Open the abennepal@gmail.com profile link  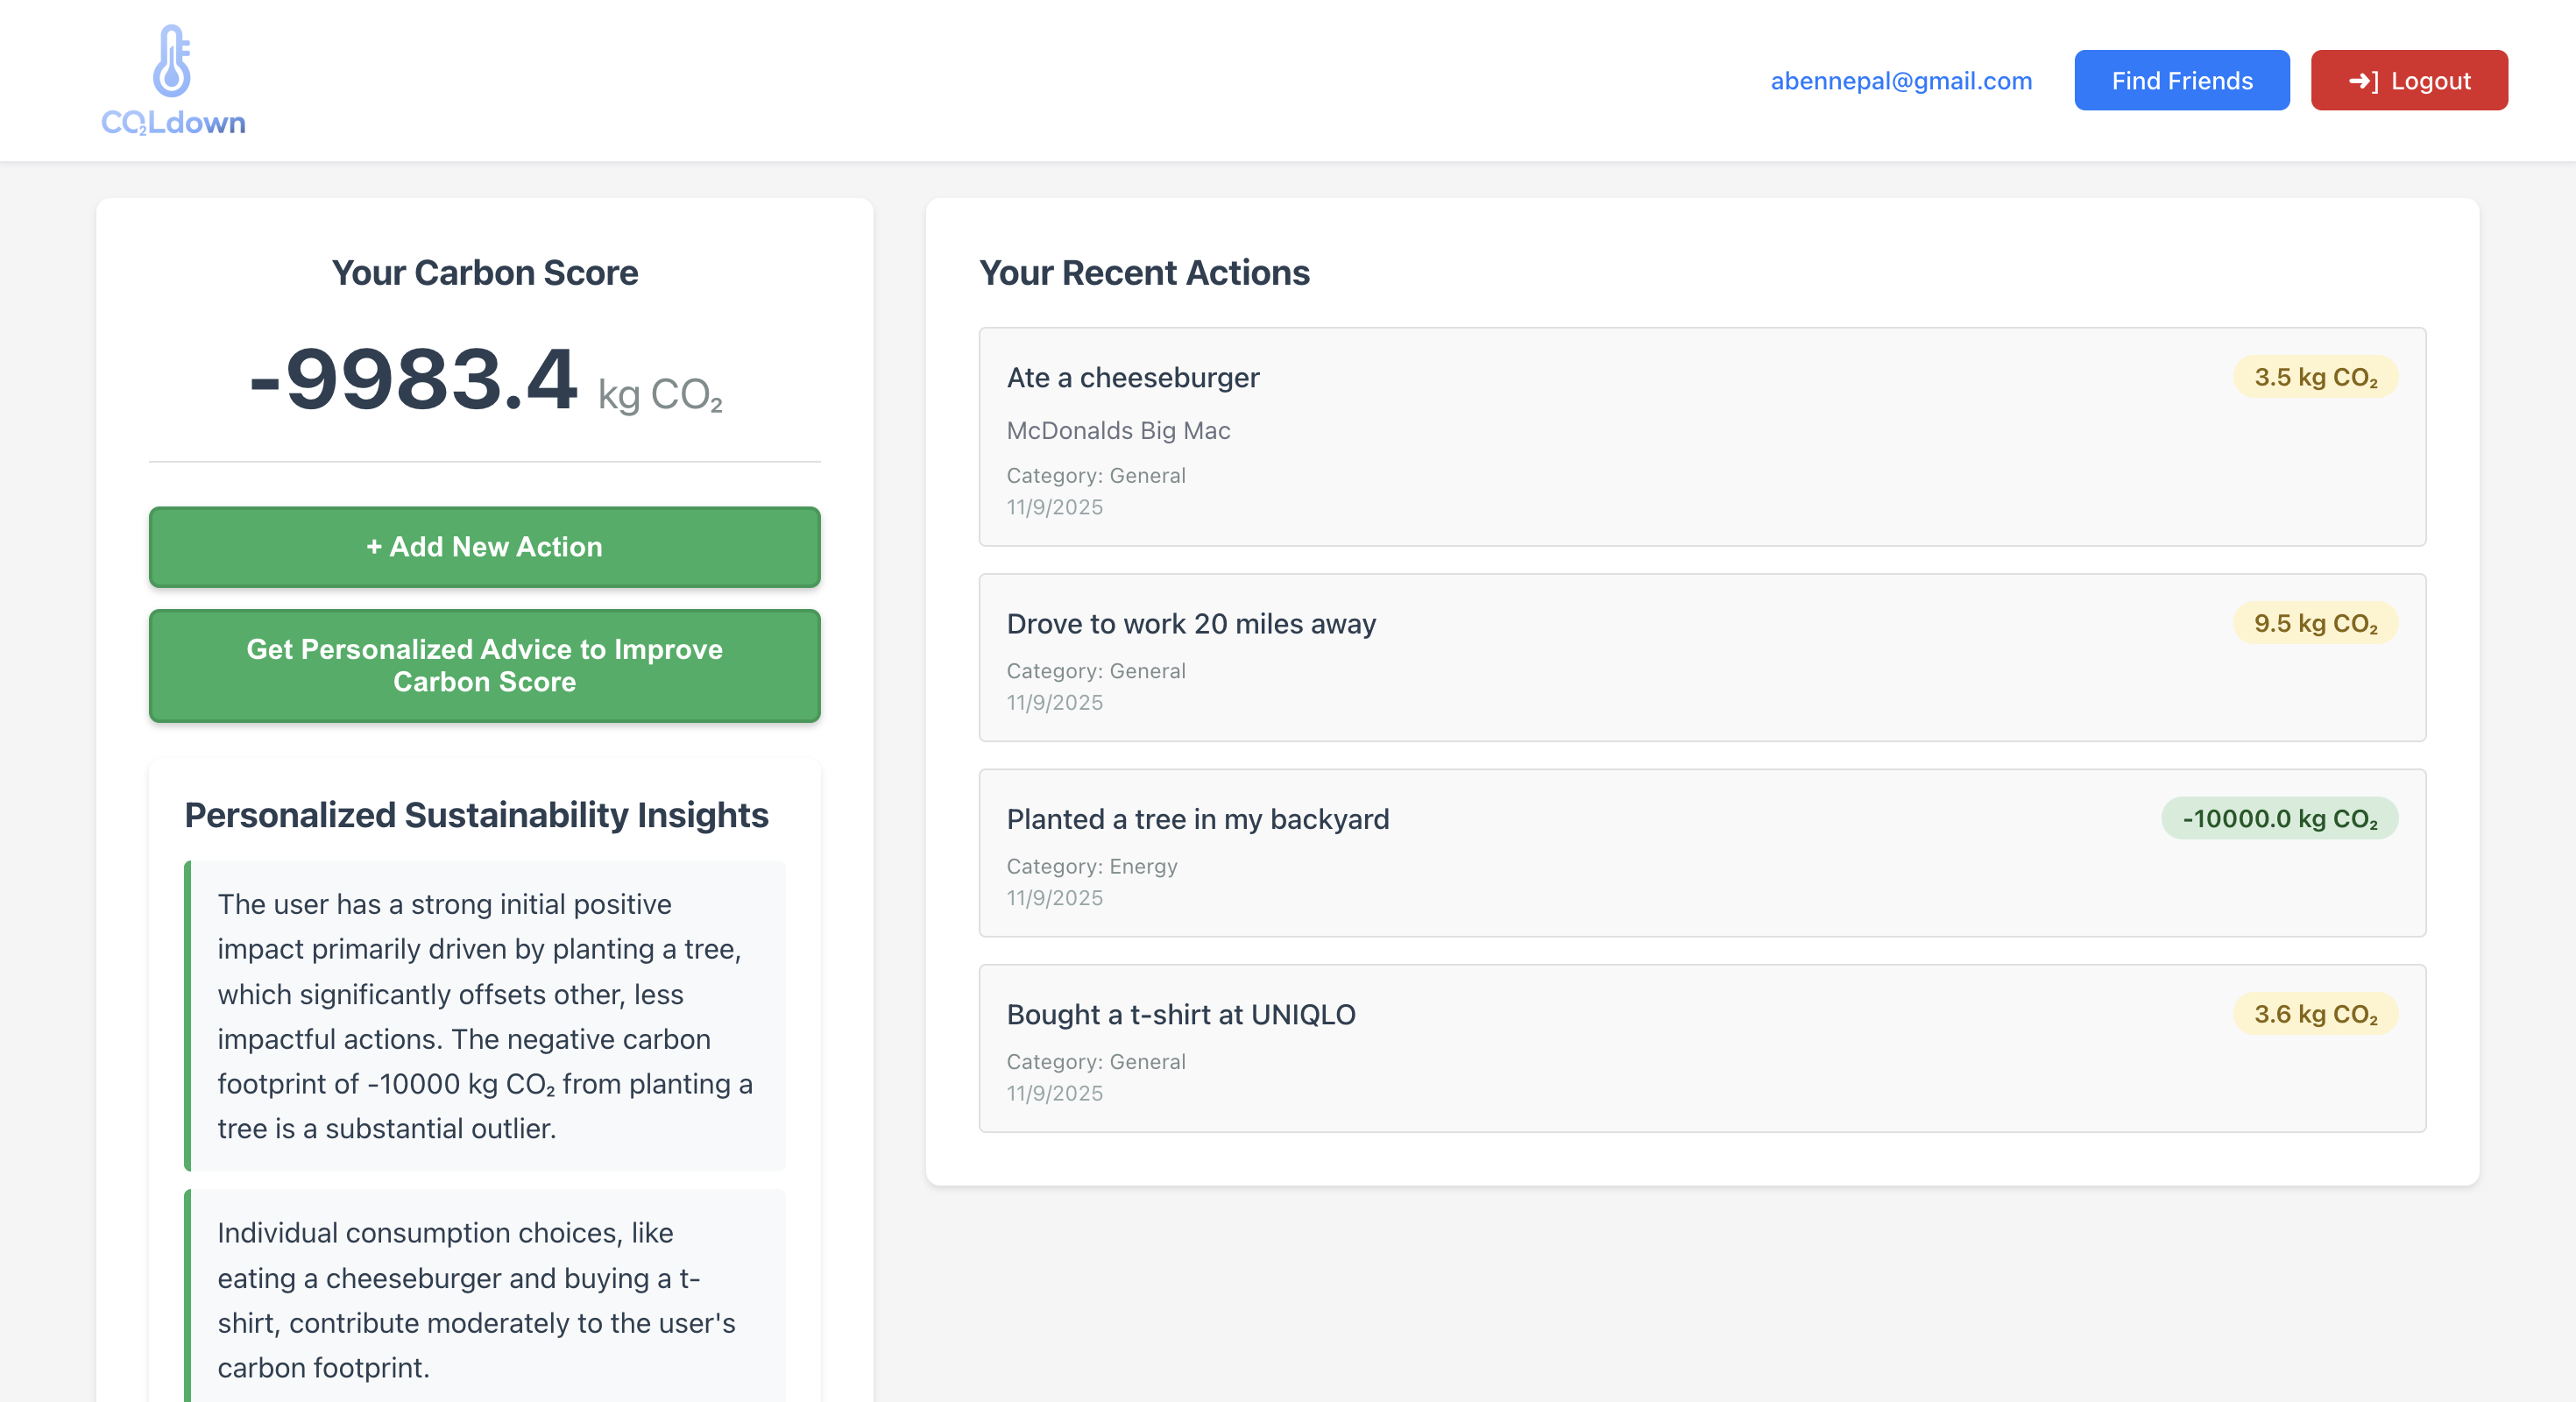click(1900, 81)
